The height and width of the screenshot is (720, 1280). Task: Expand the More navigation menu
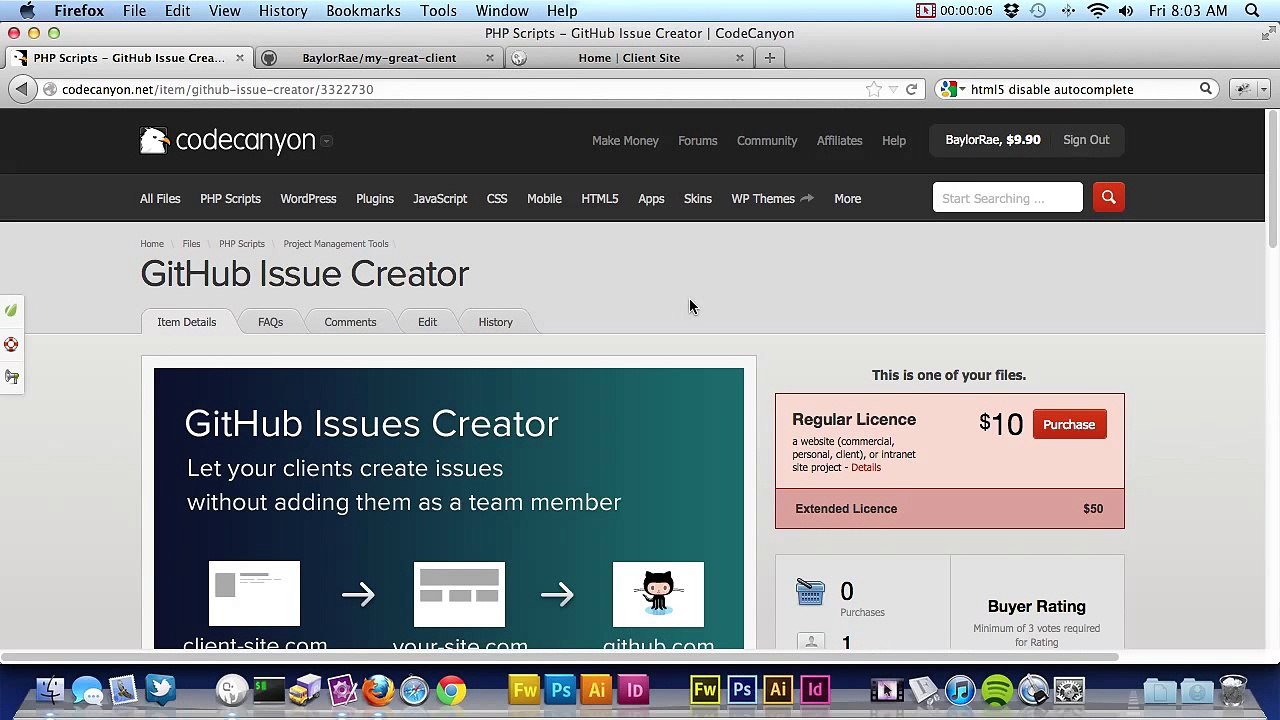coord(847,198)
